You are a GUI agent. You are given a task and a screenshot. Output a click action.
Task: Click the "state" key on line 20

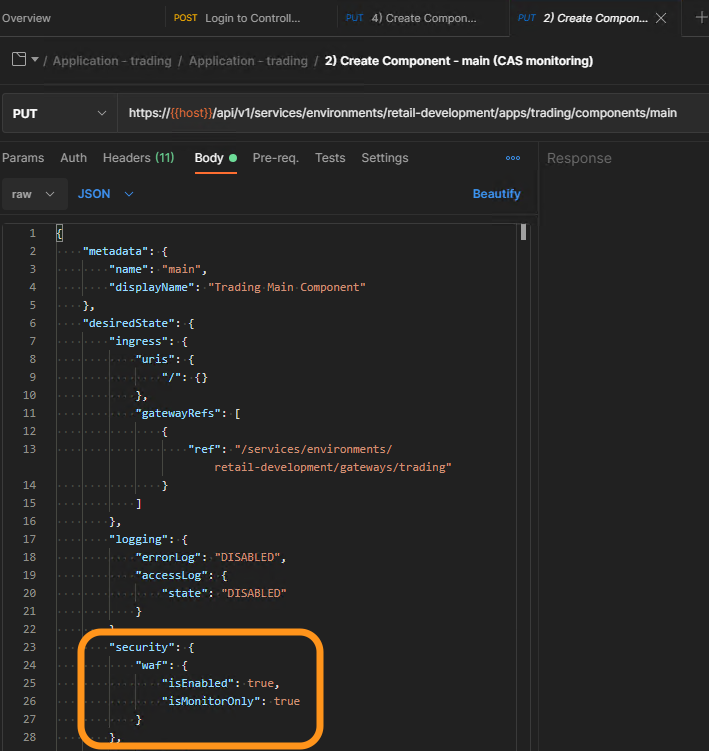[187, 593]
